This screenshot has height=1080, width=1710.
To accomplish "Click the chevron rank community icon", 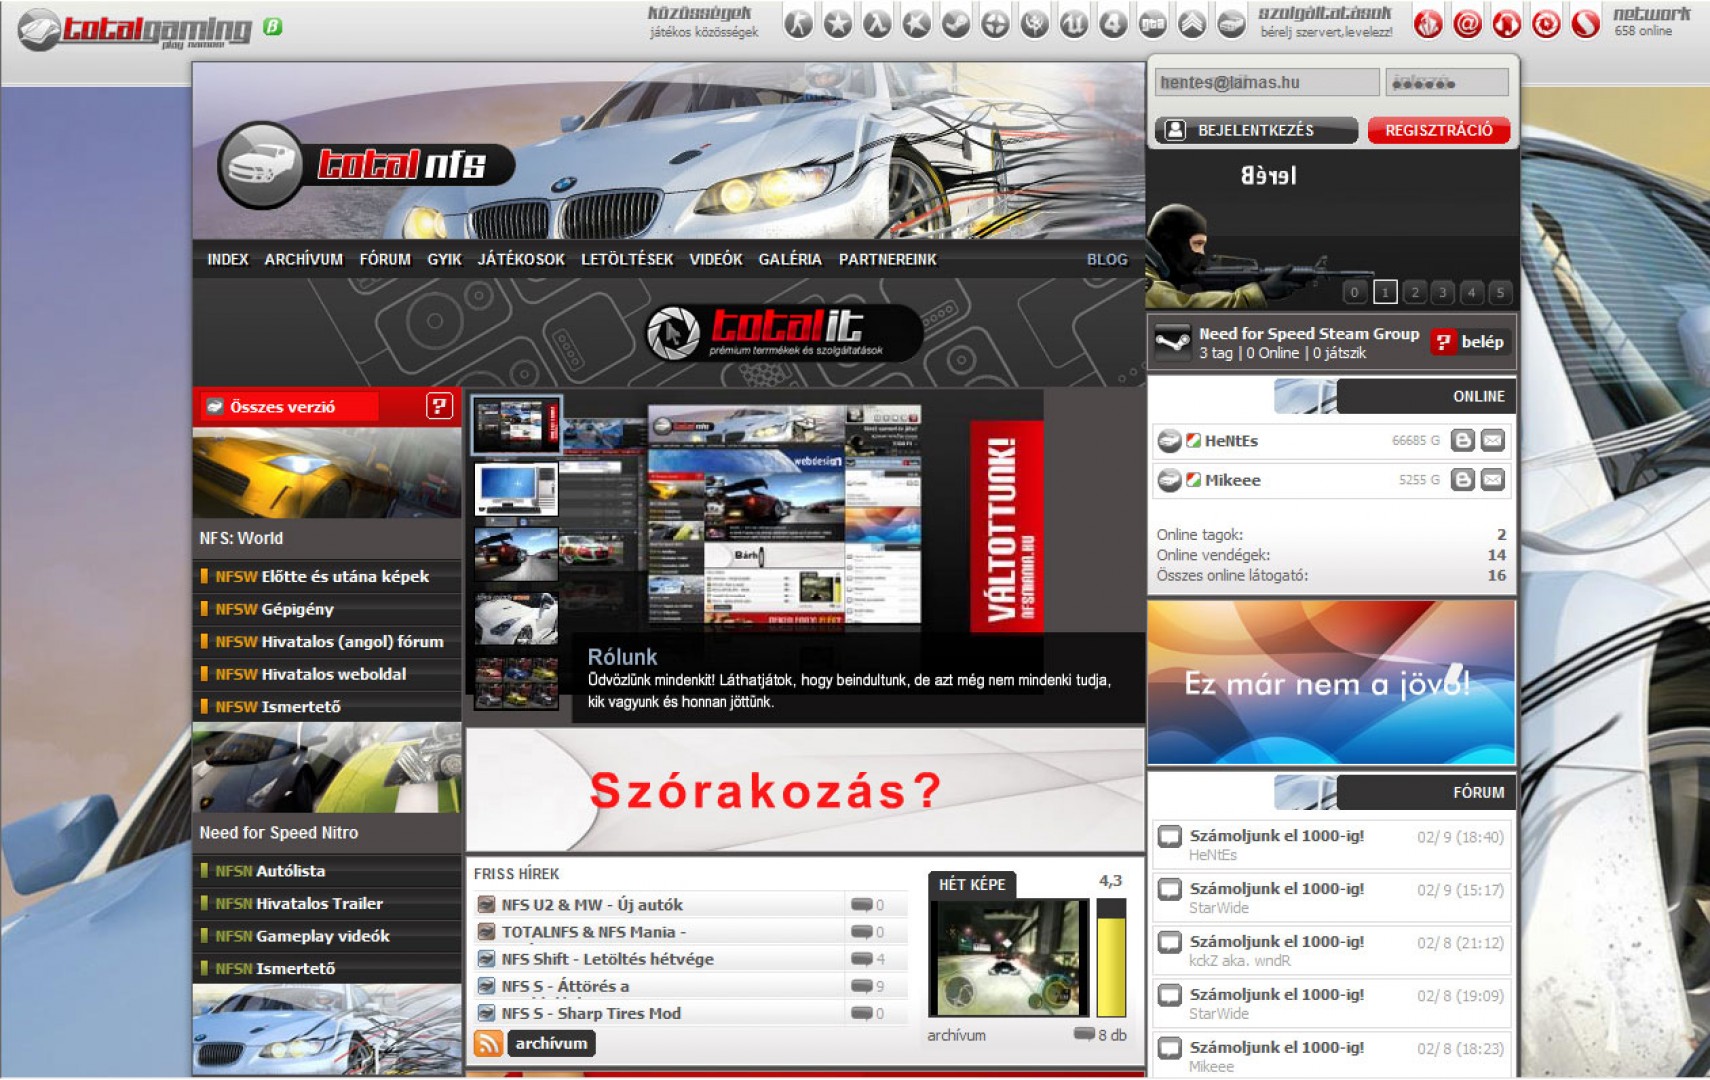I will (x=1192, y=23).
